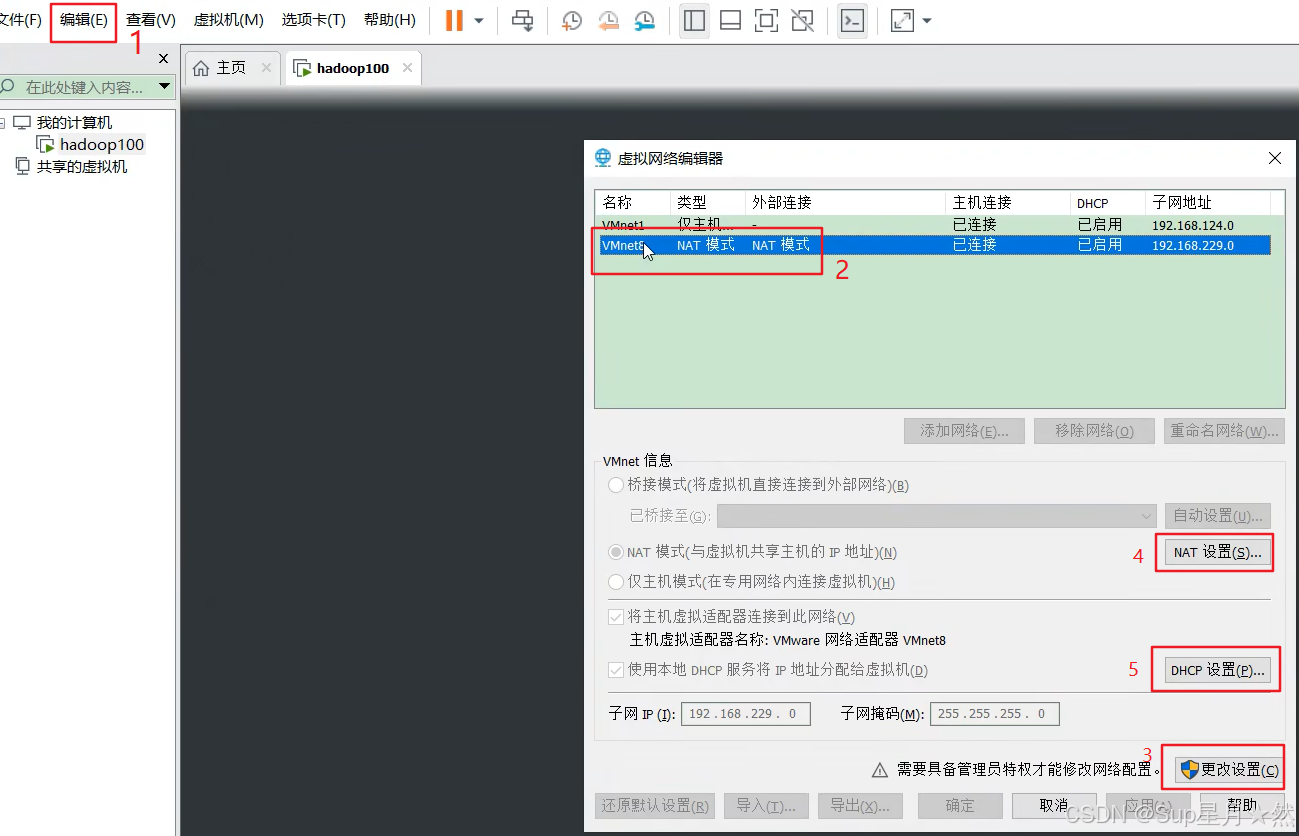Open the stretch display dropdown arrow

927,21
